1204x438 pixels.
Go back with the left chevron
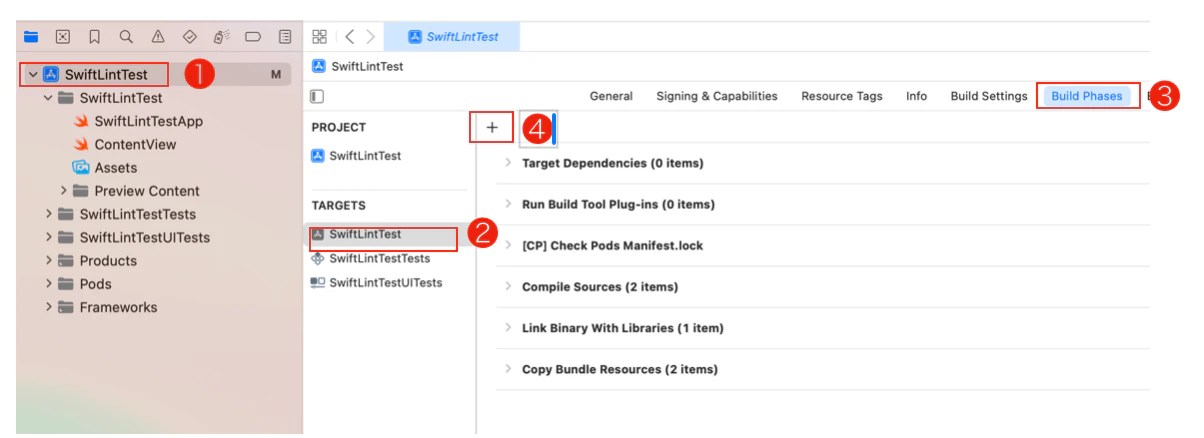tap(350, 37)
